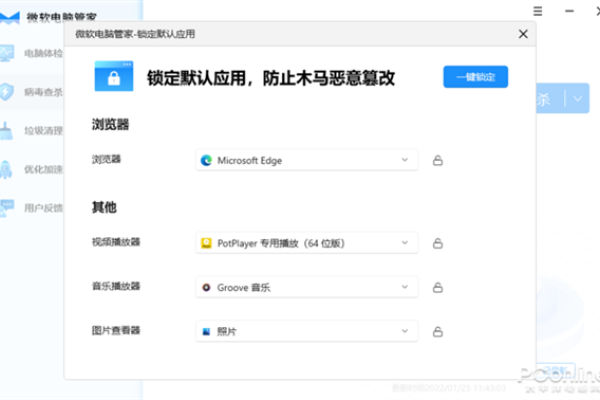Click the 其他 section heading
The image size is (600, 400).
104,207
